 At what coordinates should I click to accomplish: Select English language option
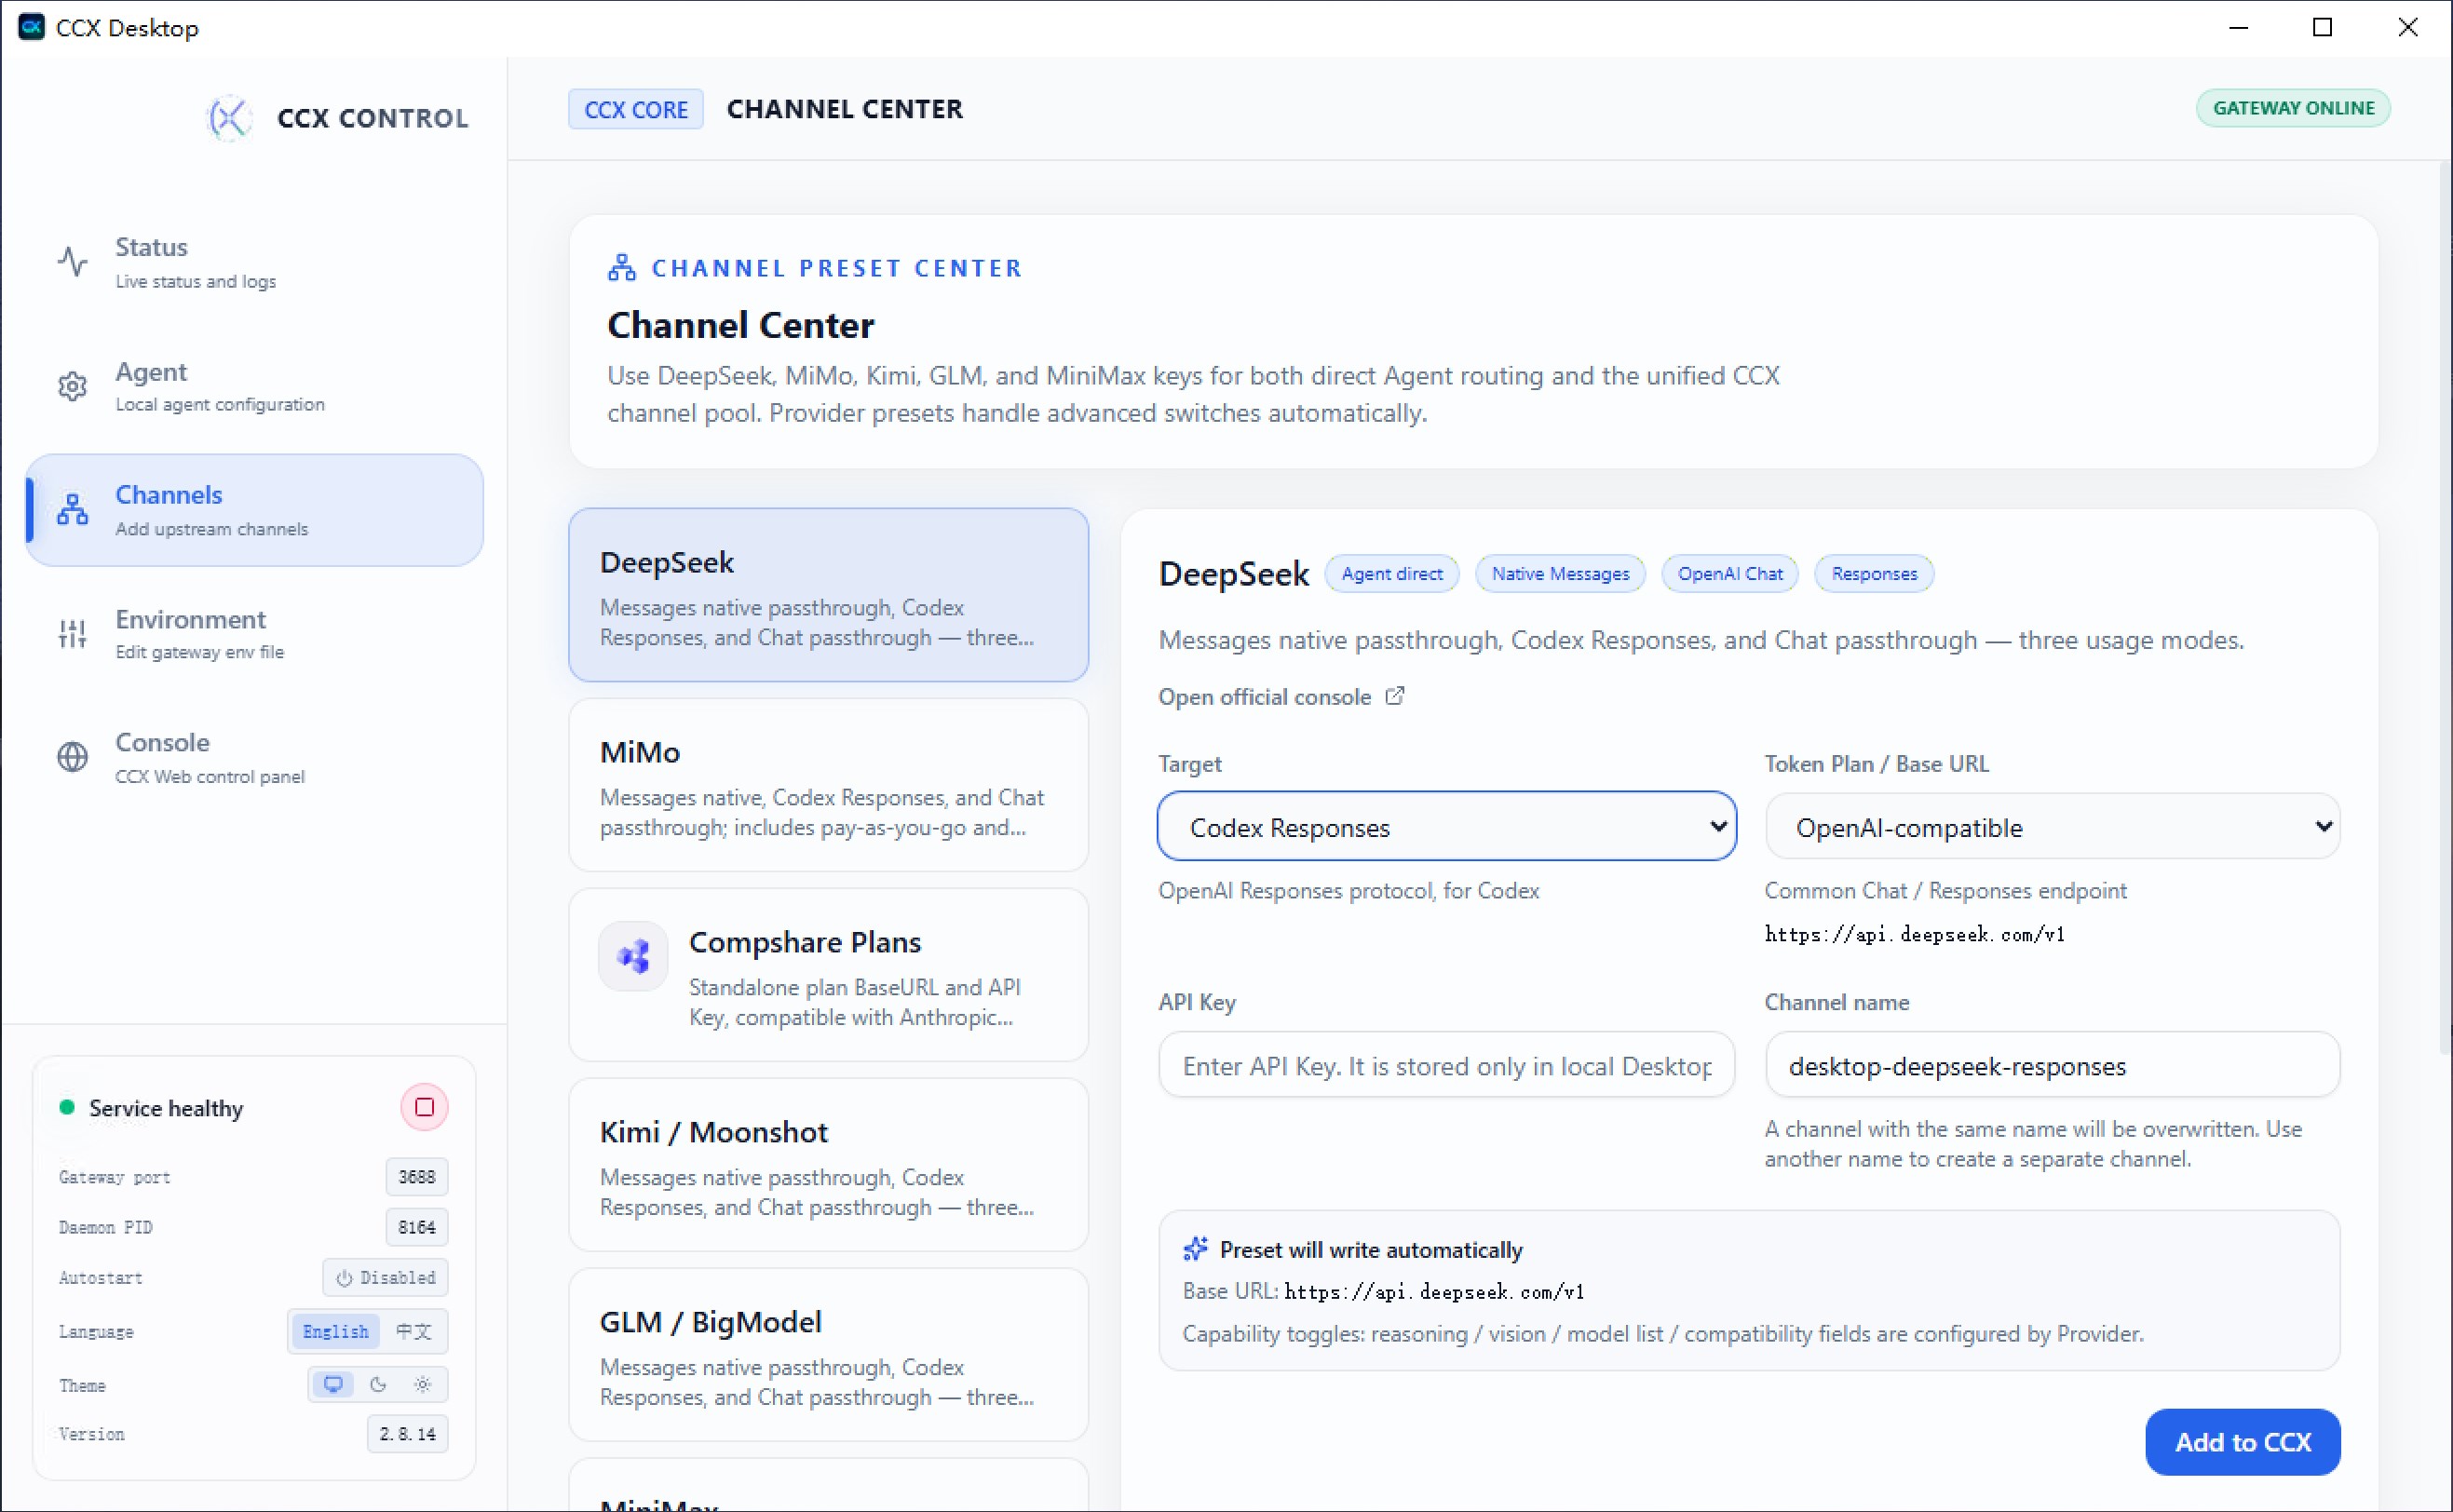pyautogui.click(x=335, y=1332)
